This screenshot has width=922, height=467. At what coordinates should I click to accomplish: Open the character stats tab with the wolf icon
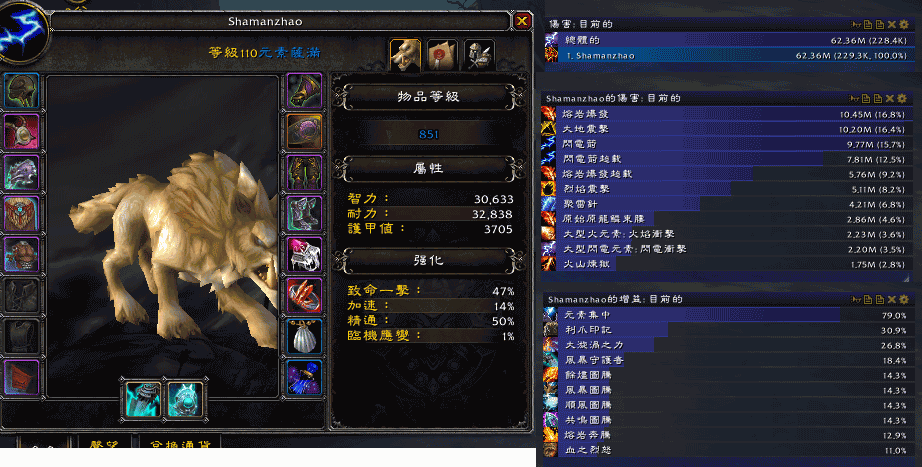[x=405, y=56]
